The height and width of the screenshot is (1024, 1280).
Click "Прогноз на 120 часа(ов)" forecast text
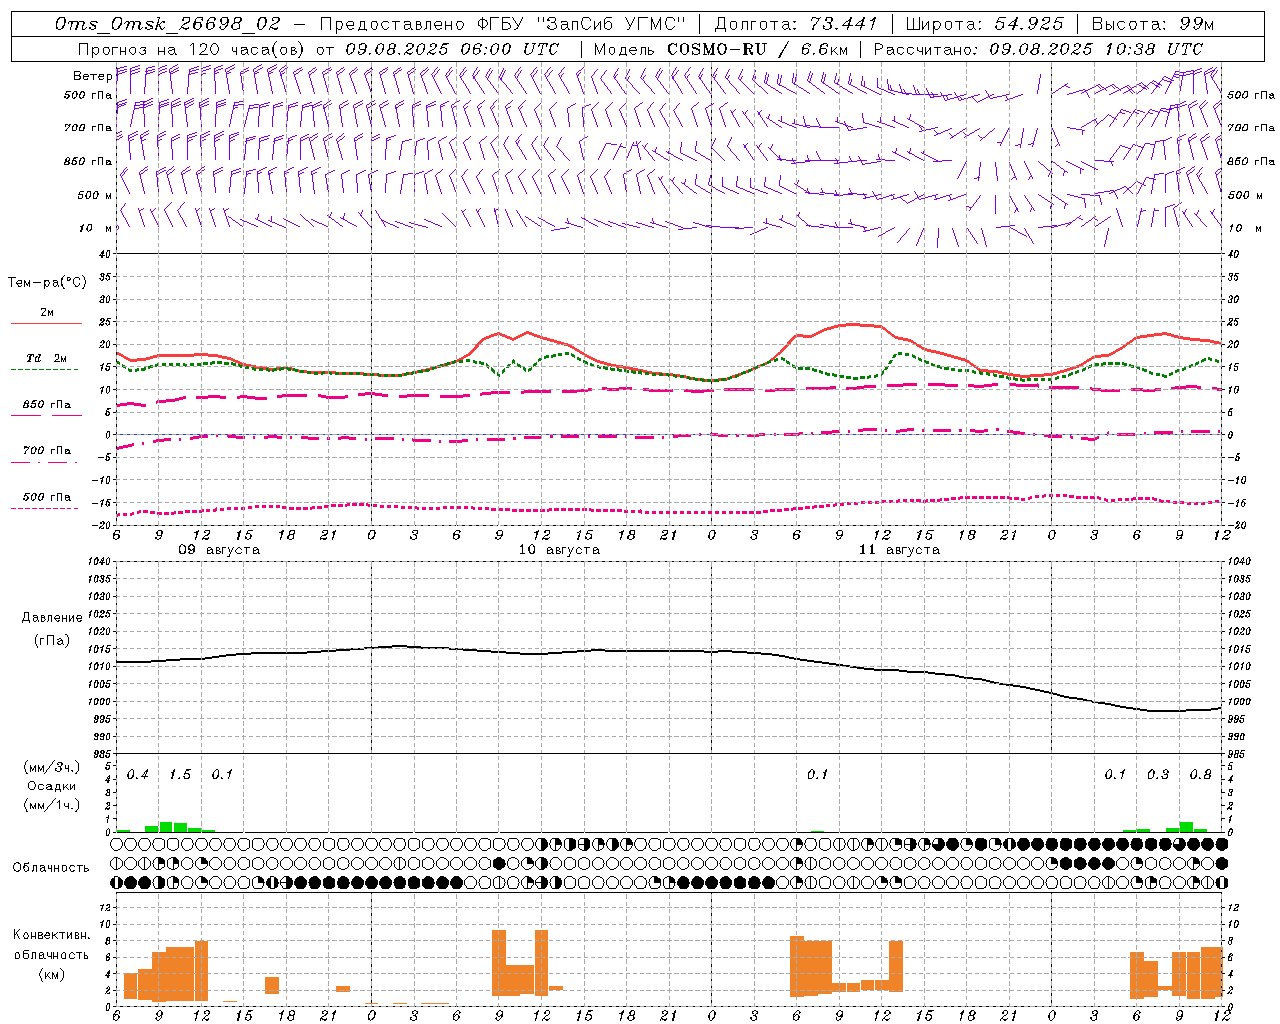coord(191,49)
